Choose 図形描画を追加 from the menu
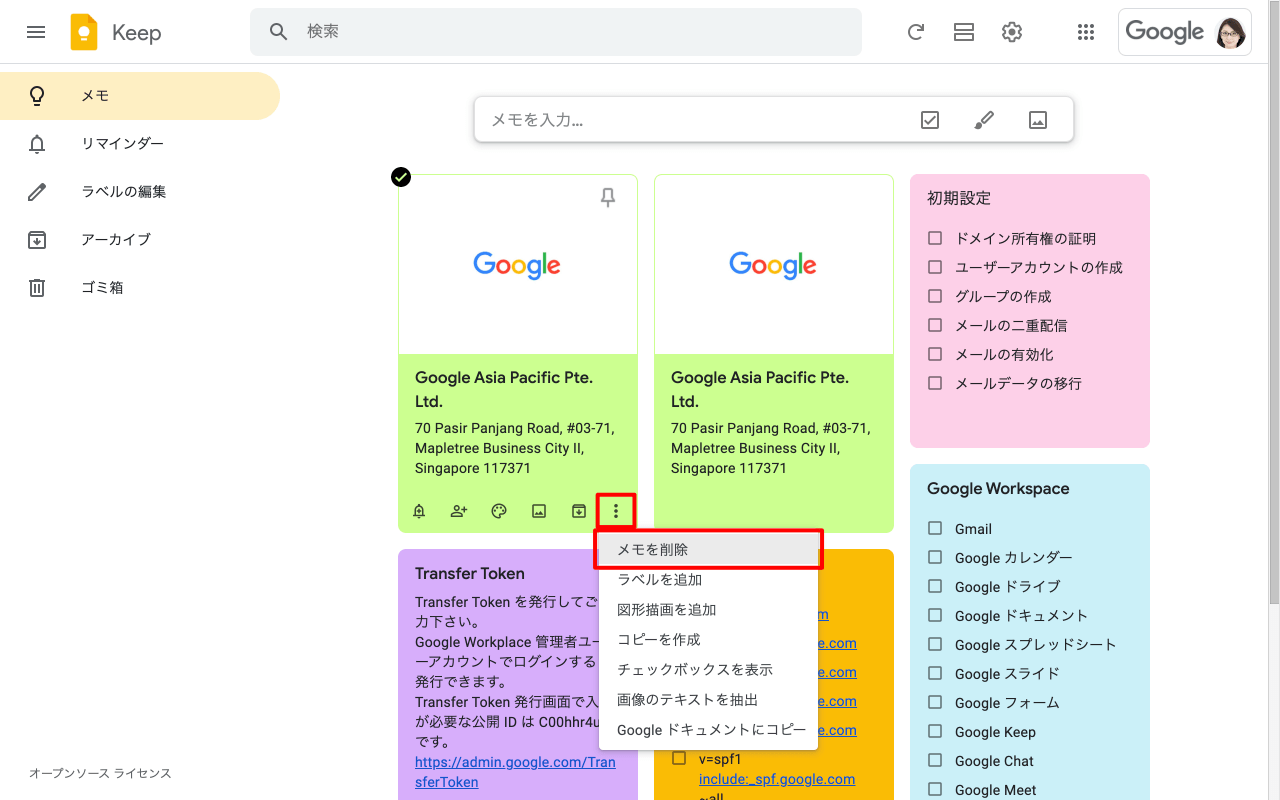 [x=708, y=610]
